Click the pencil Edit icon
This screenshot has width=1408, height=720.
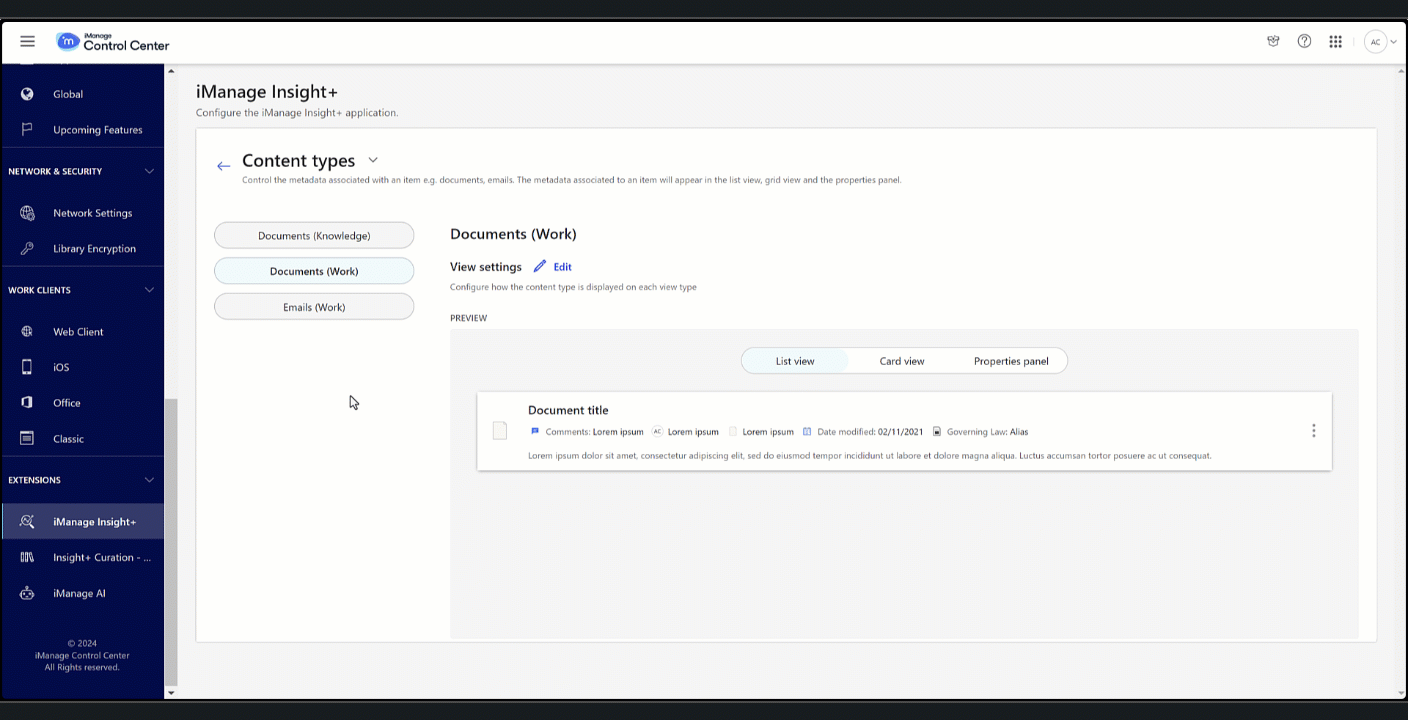click(x=540, y=267)
